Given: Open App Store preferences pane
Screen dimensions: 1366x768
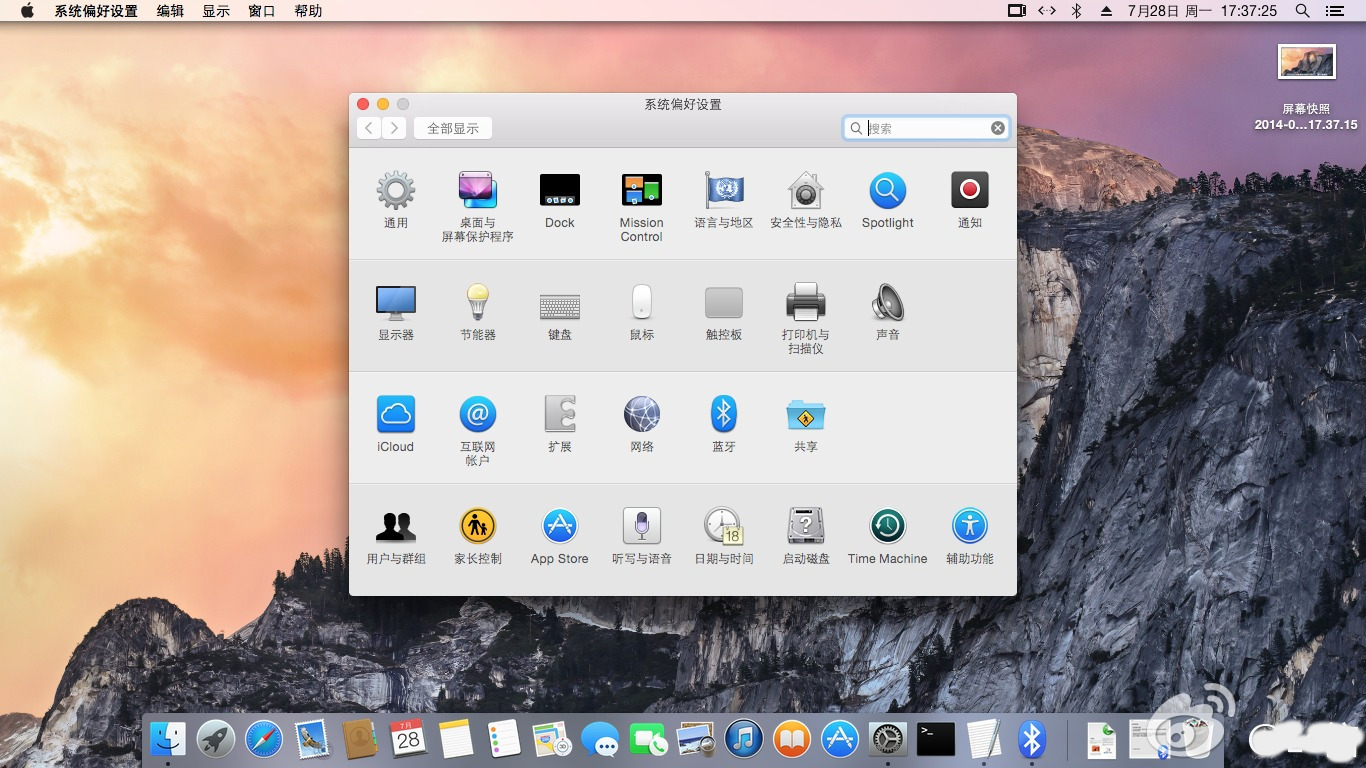Looking at the screenshot, I should [x=560, y=526].
